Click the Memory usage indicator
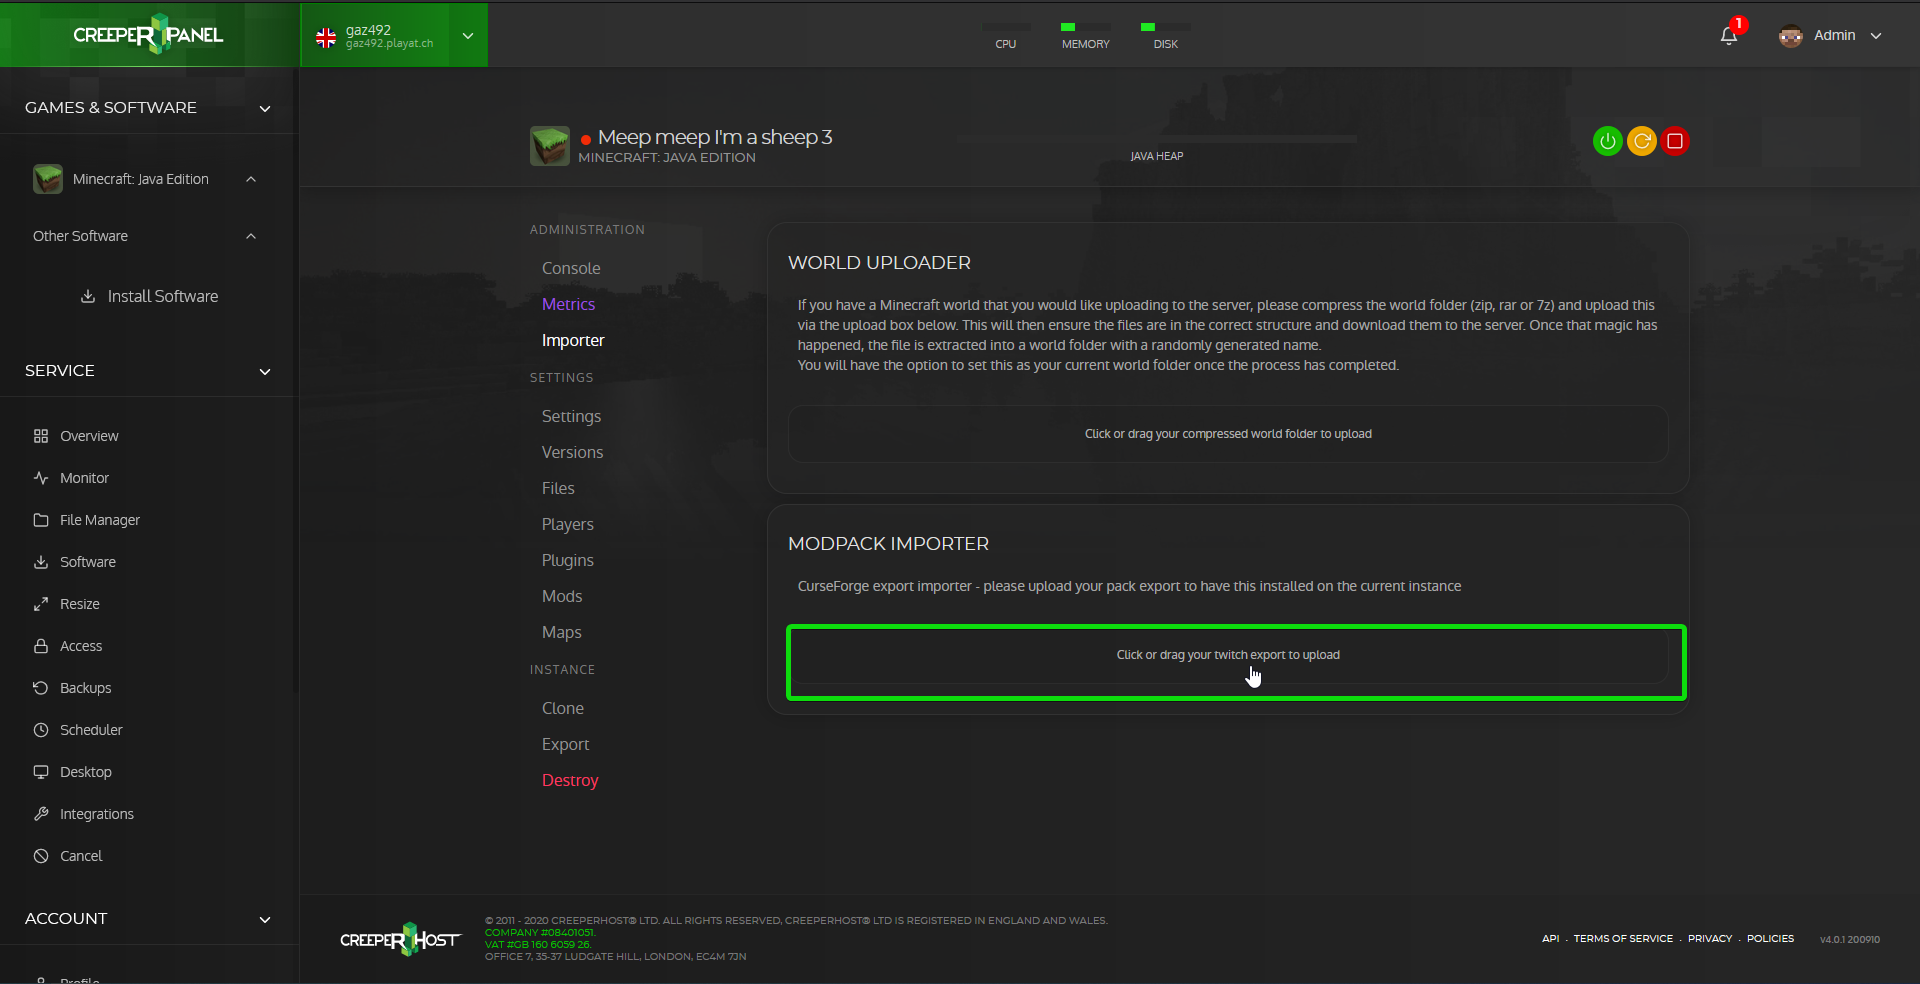 coord(1086,37)
